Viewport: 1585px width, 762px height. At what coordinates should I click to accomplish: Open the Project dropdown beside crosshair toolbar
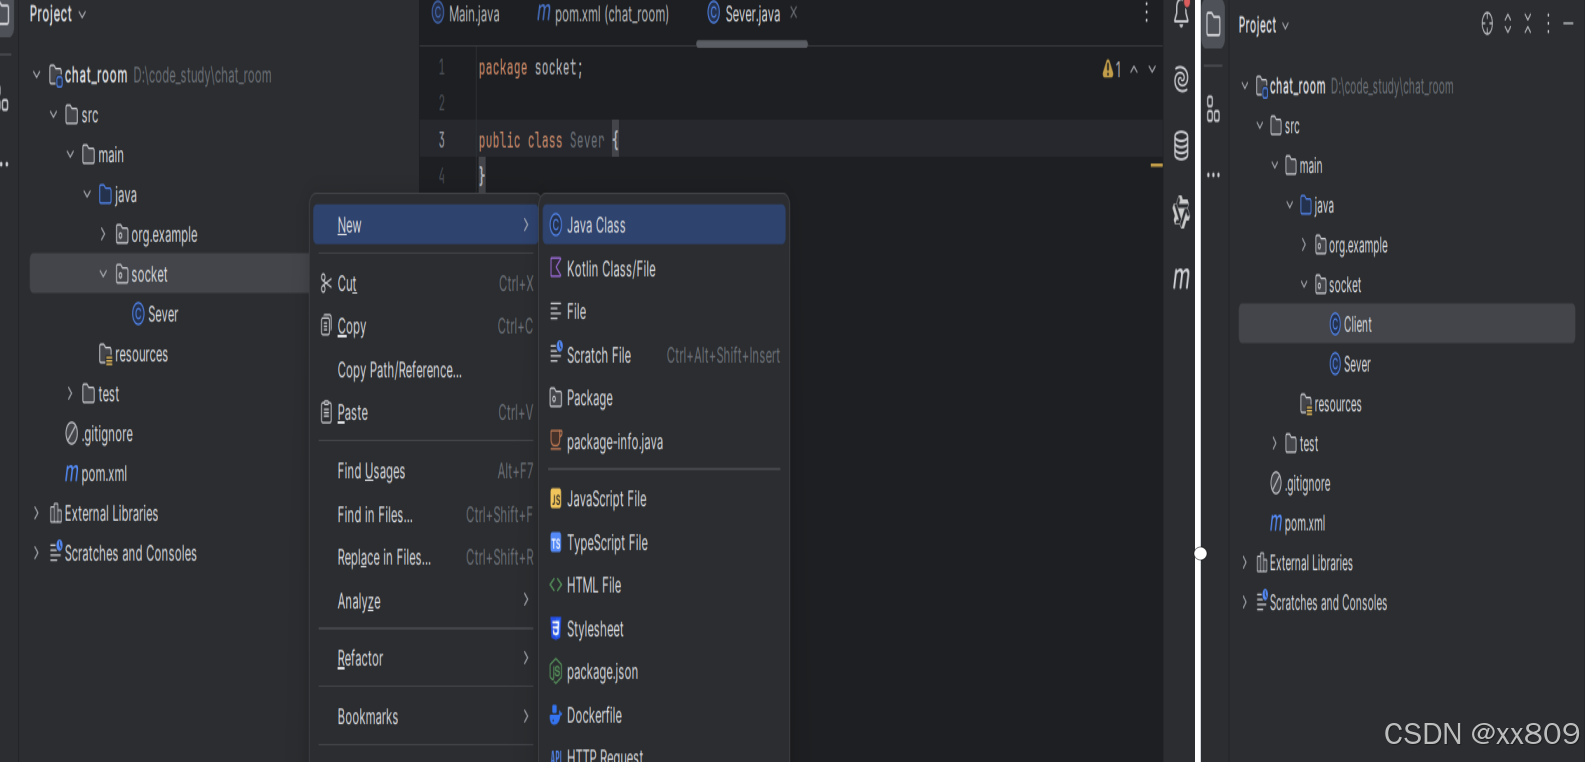[x=1264, y=25]
